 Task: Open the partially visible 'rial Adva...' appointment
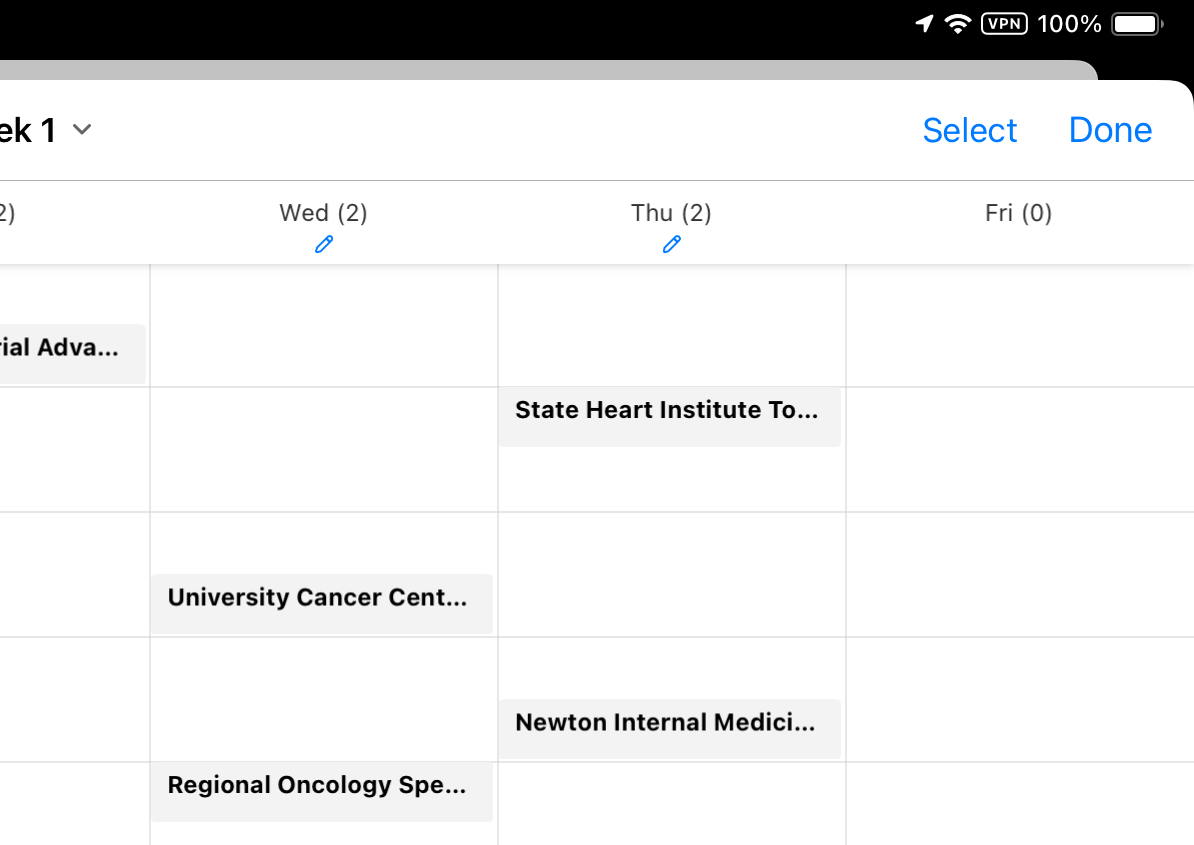pos(70,353)
